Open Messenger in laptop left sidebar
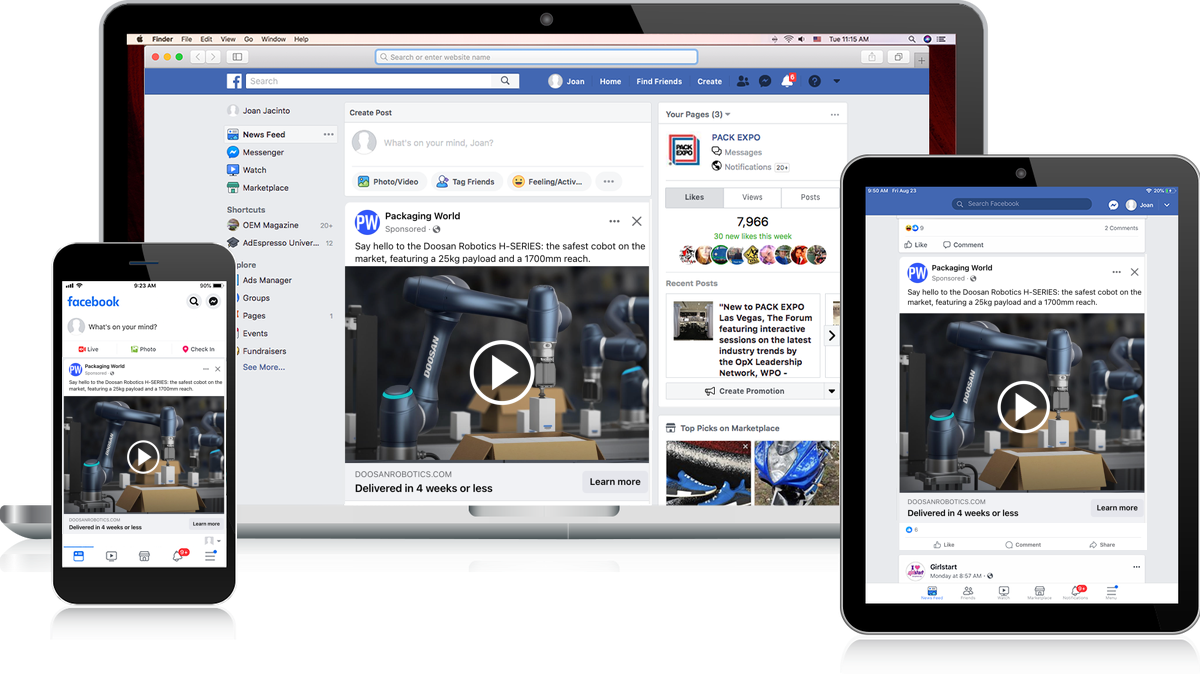1200x674 pixels. (256, 152)
